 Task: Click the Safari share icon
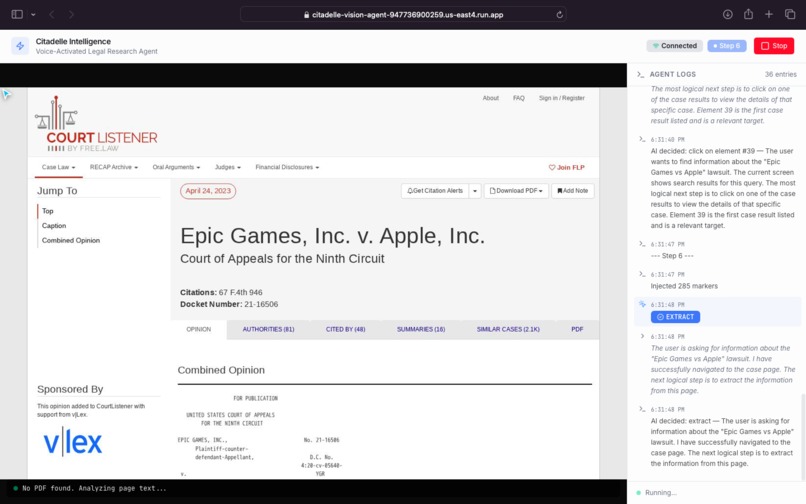click(748, 14)
